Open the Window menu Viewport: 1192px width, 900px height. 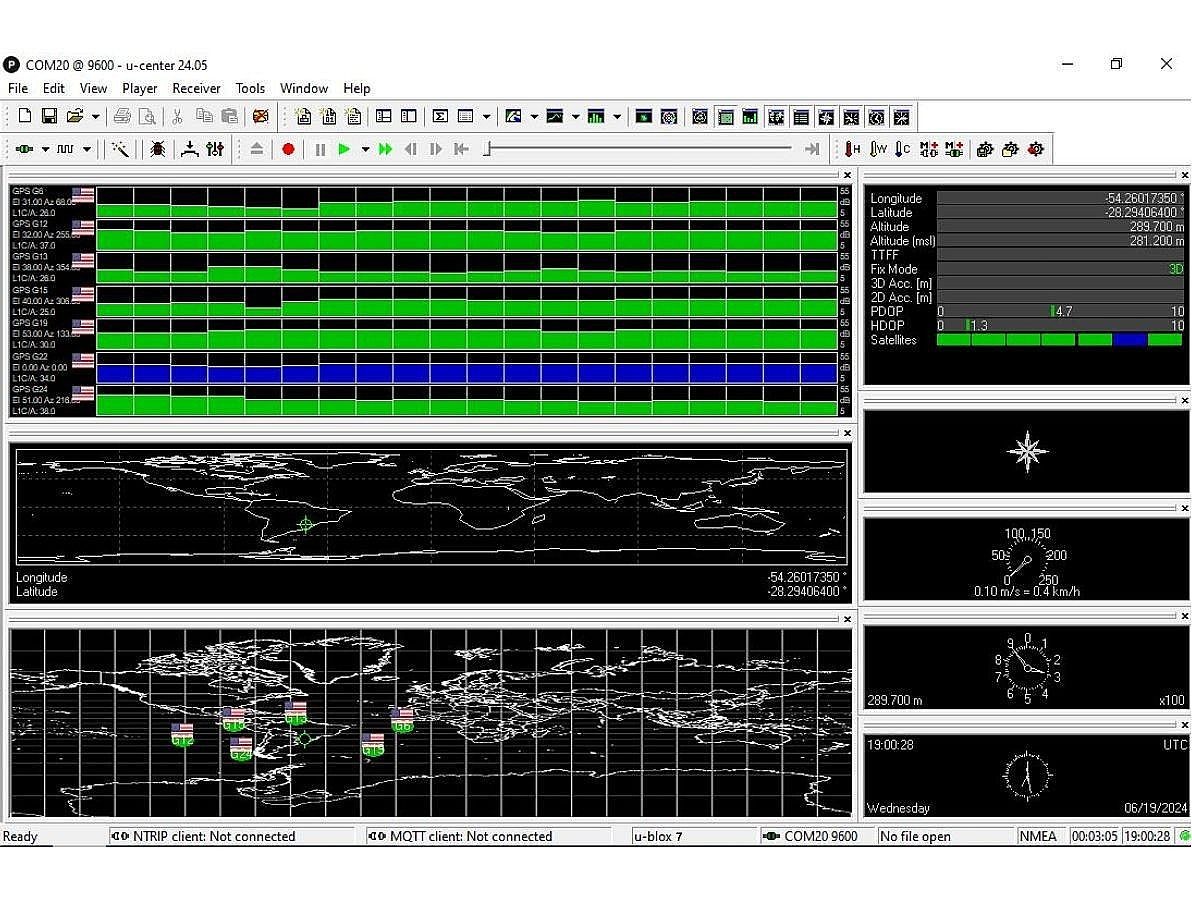click(303, 88)
